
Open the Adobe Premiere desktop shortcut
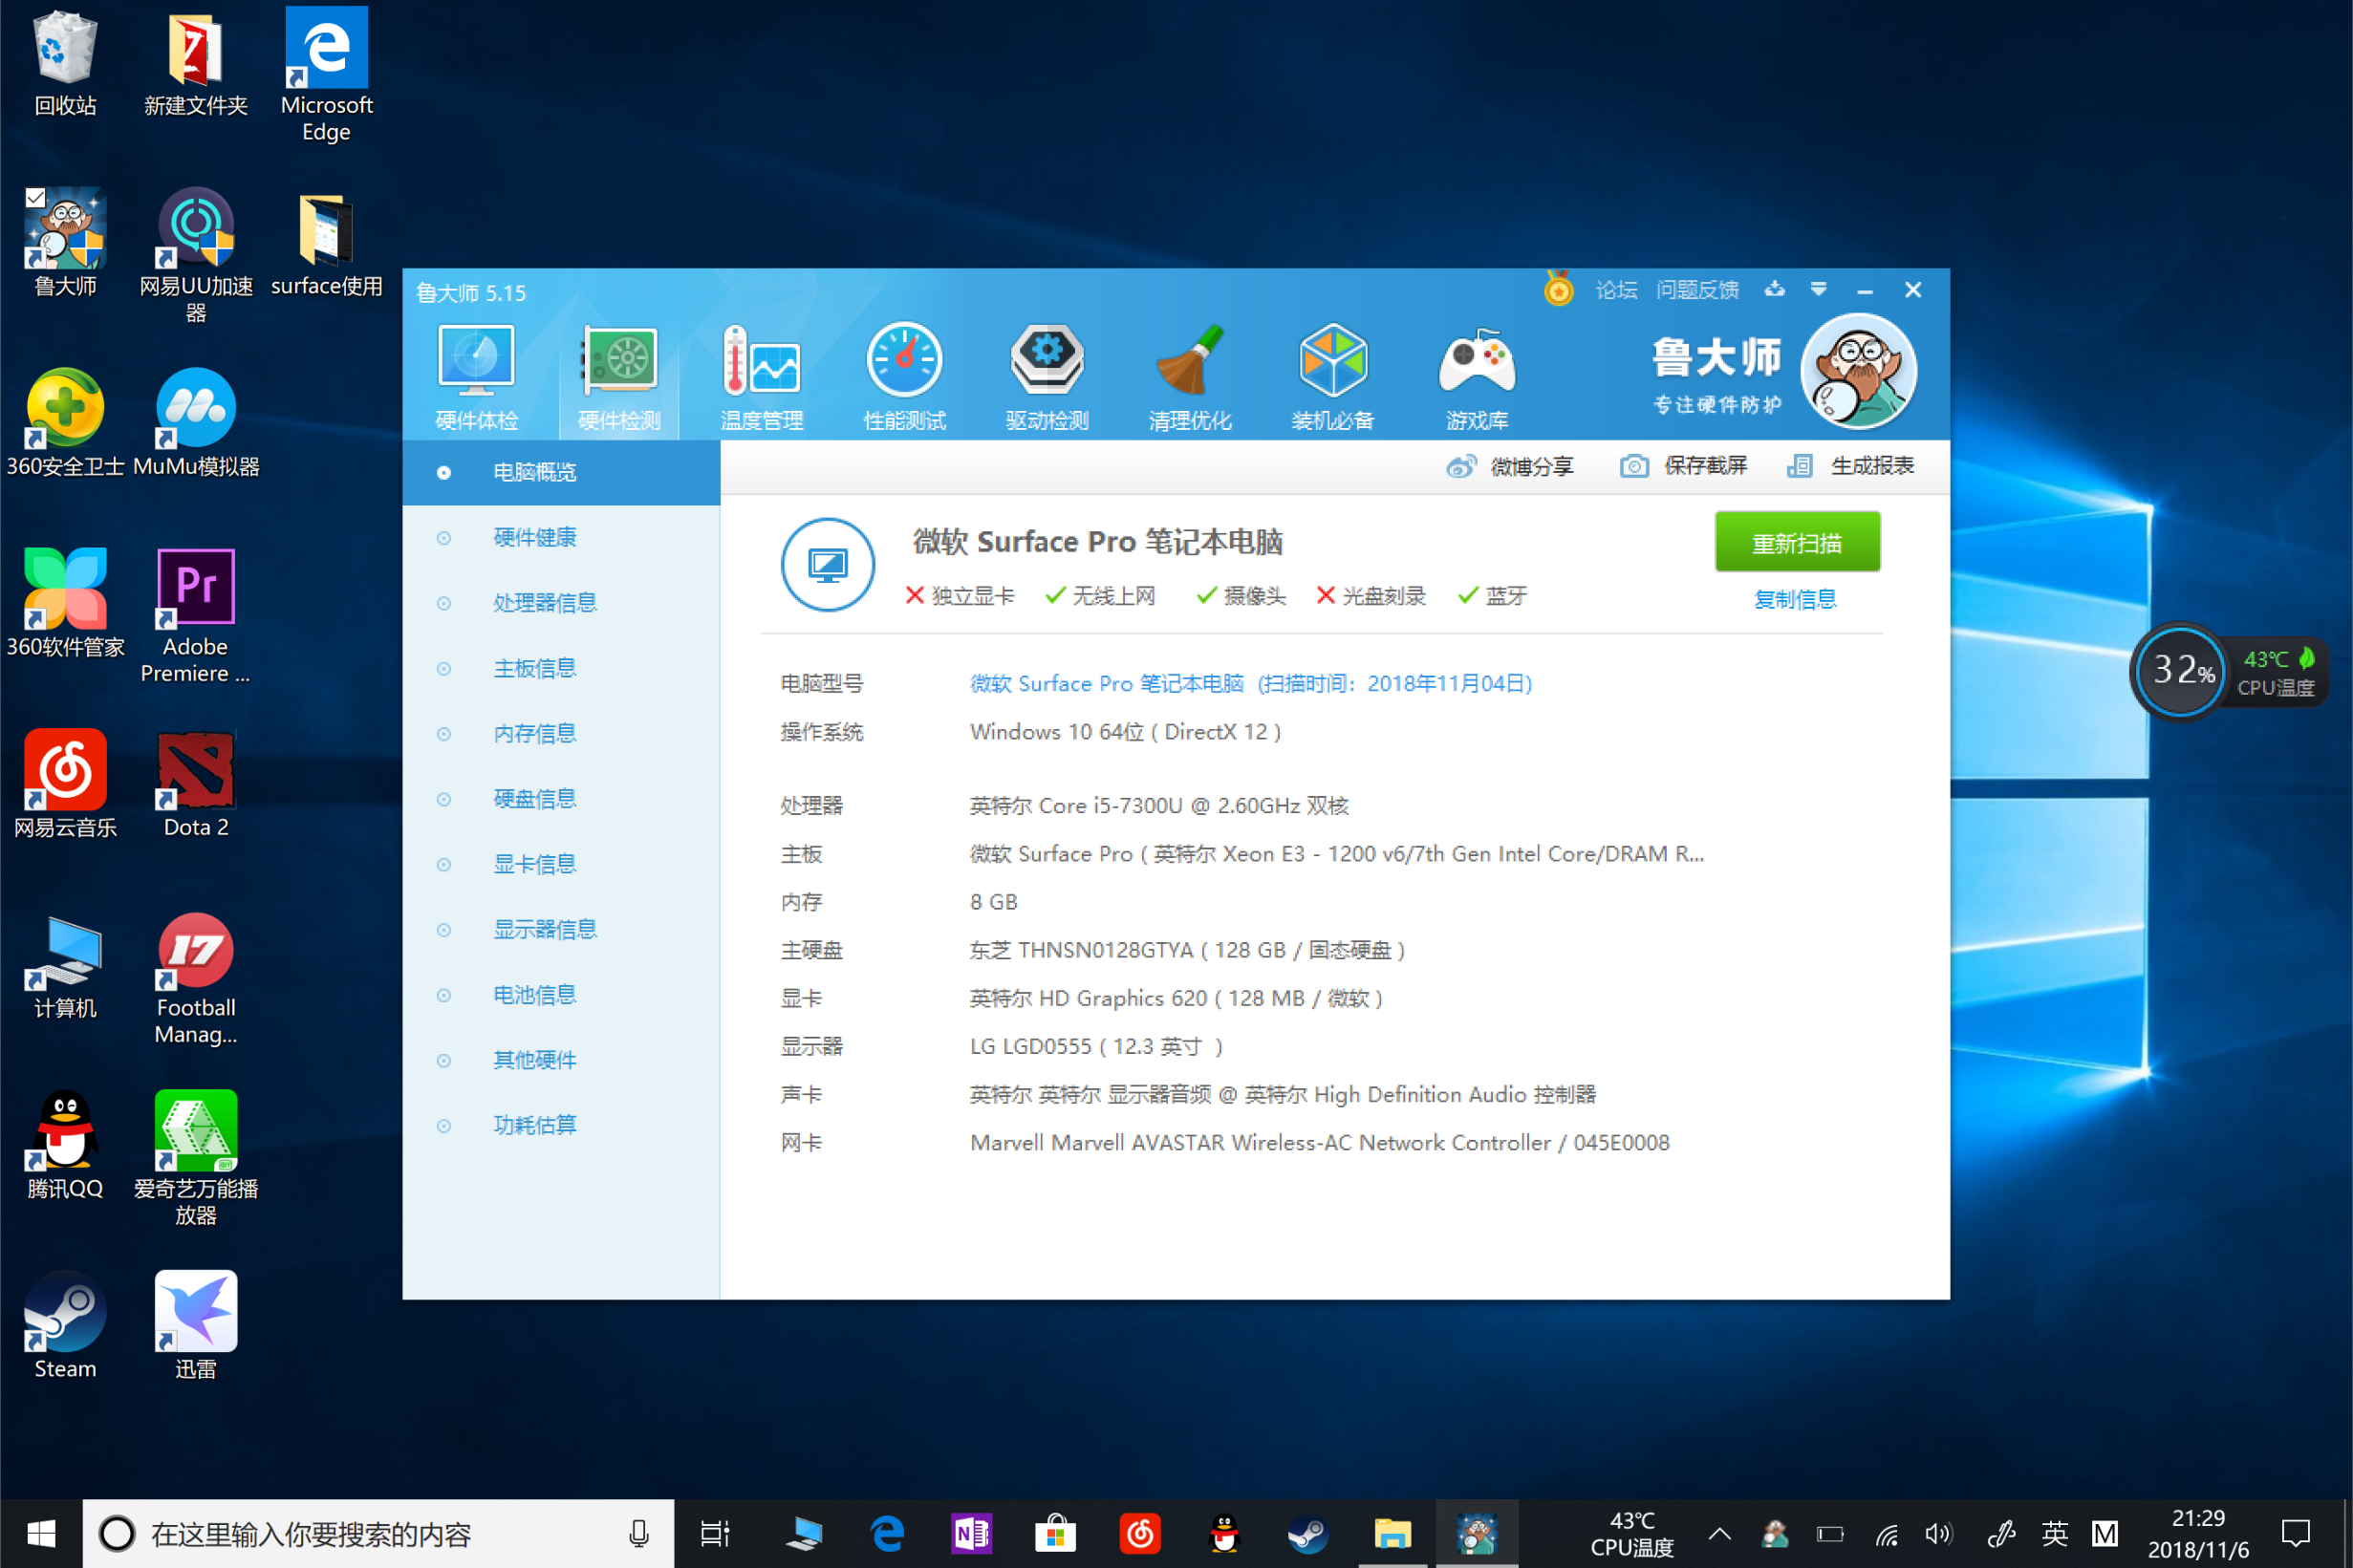point(196,616)
